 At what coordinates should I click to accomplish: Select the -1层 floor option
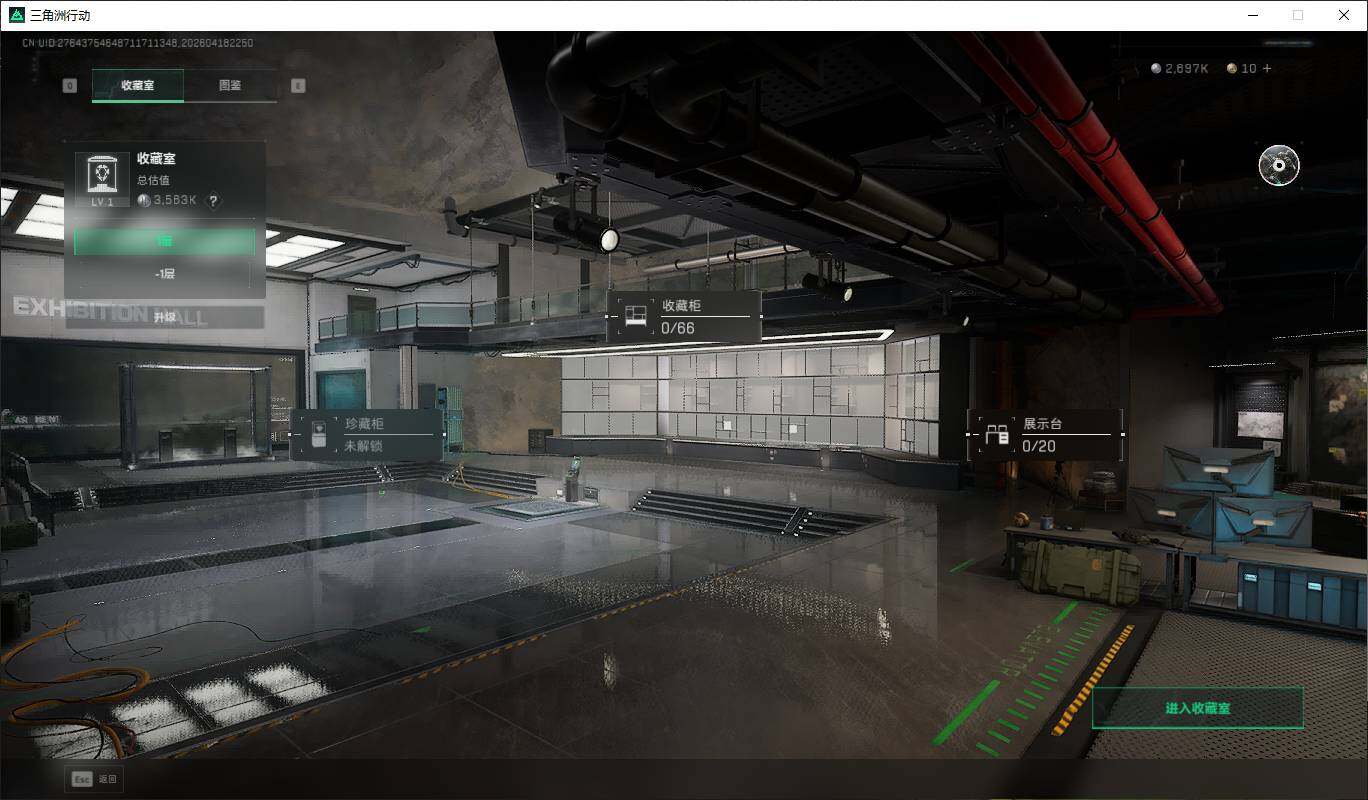165,273
